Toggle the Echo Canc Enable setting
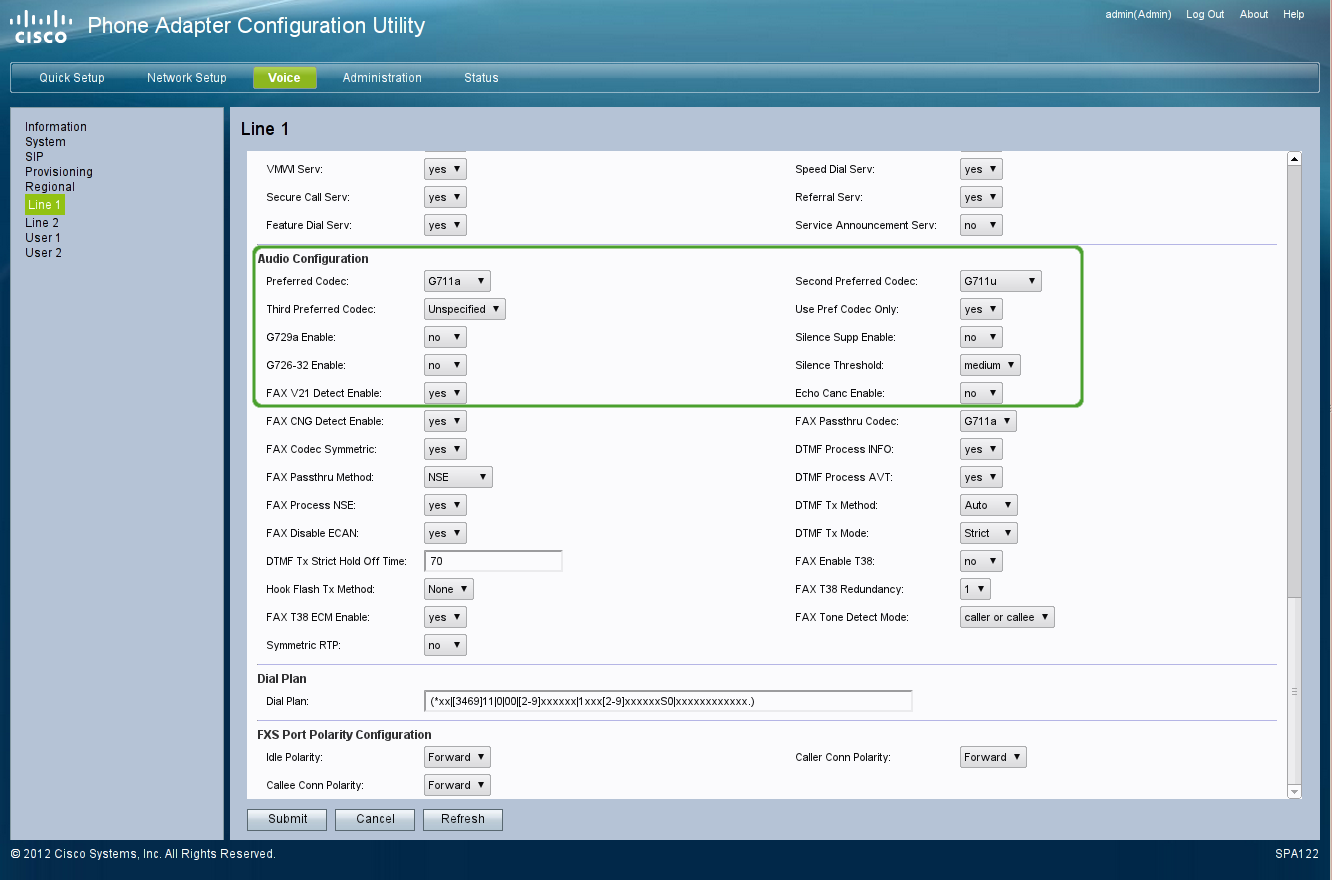This screenshot has height=880, width=1332. point(981,393)
